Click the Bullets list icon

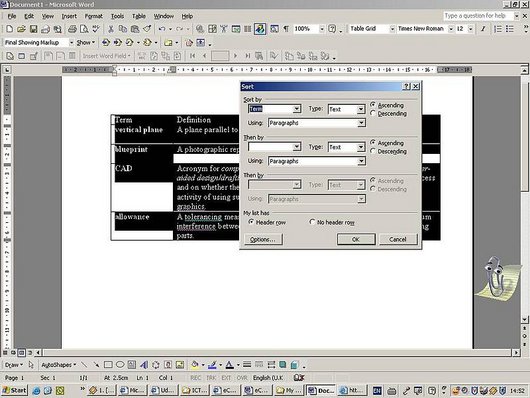tap(510, 29)
